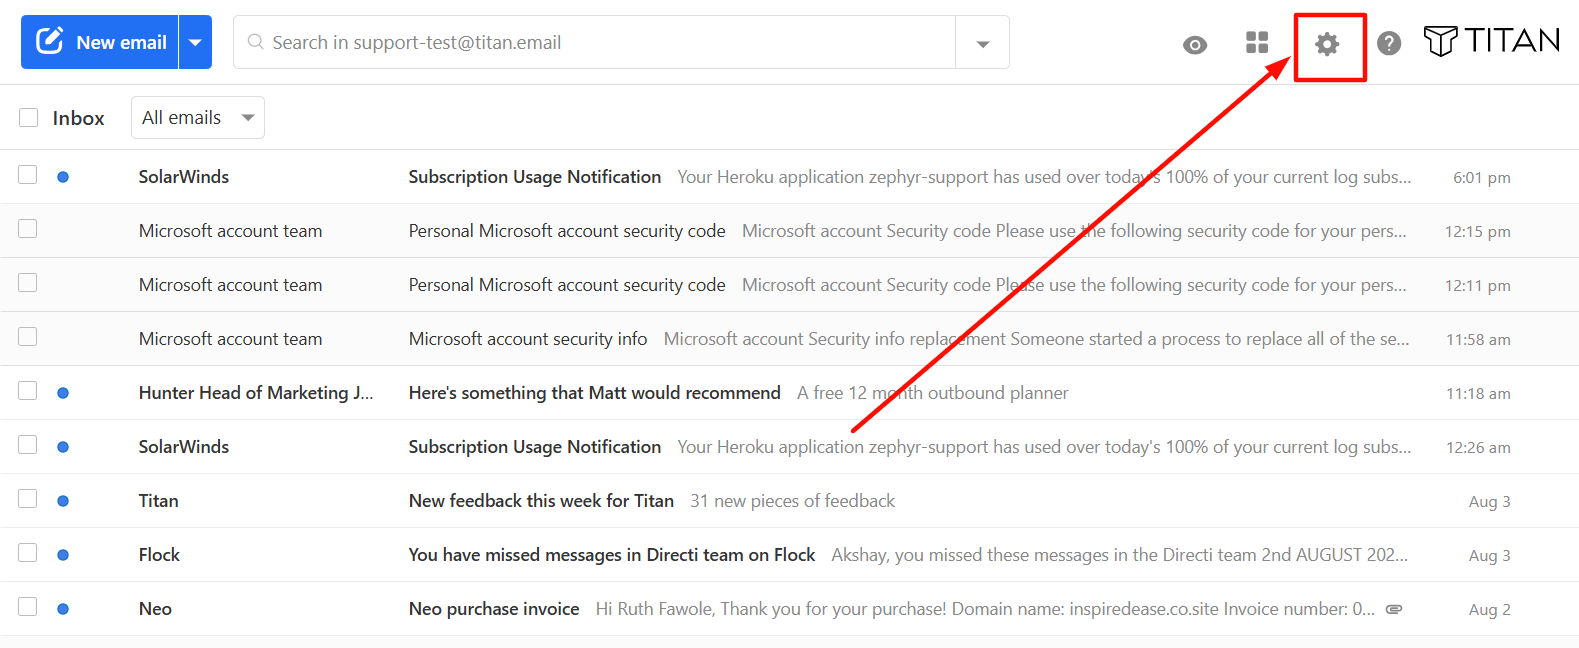Viewport: 1579px width, 648px height.
Task: Click preview 'A free 12 month outbound planner'
Action: coord(932,393)
